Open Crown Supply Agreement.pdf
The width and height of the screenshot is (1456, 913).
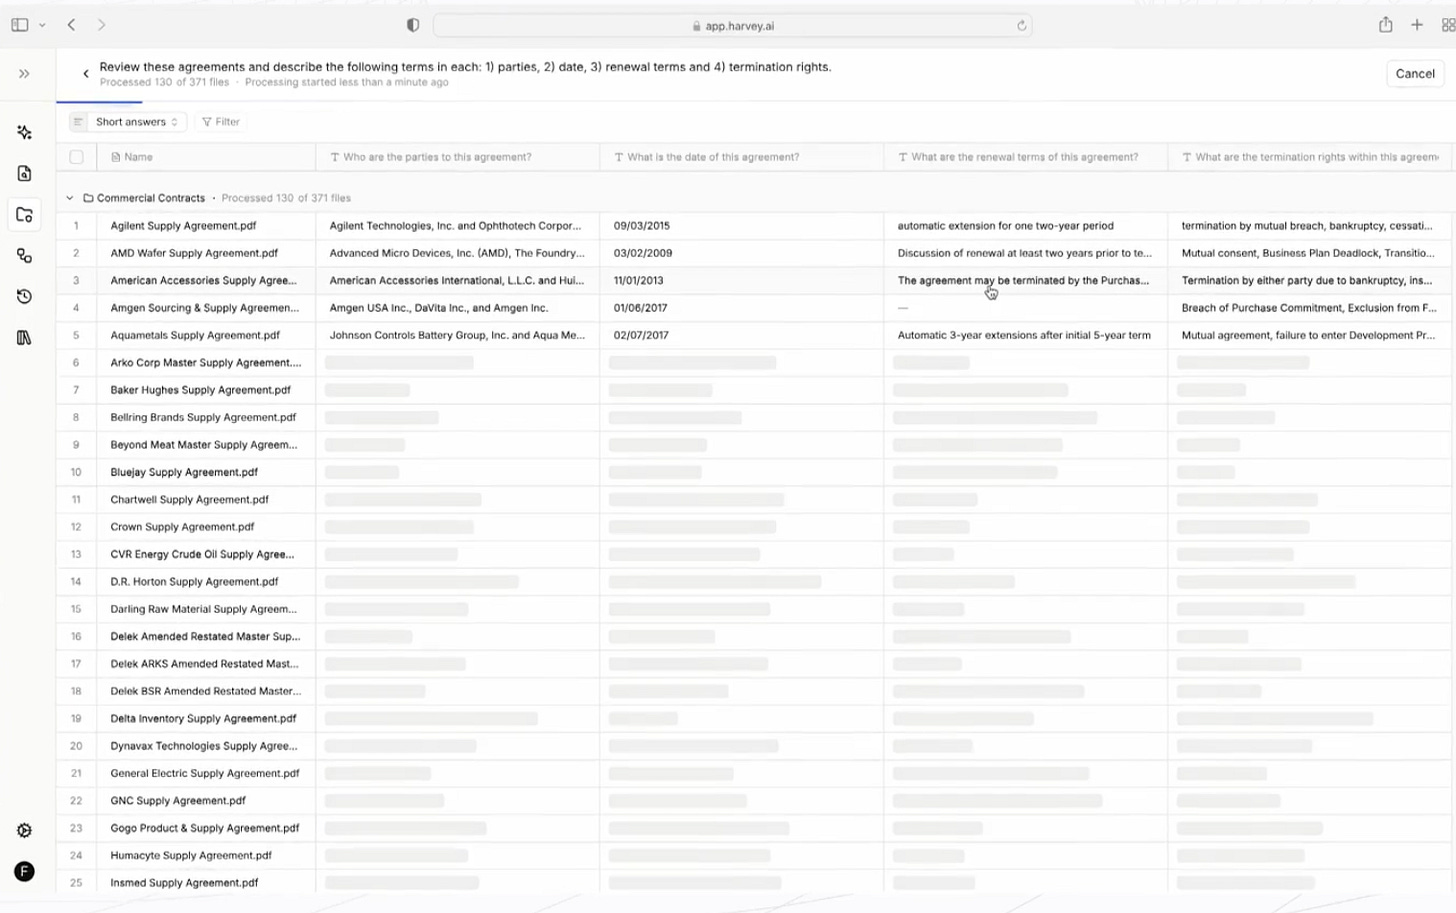[x=182, y=526]
